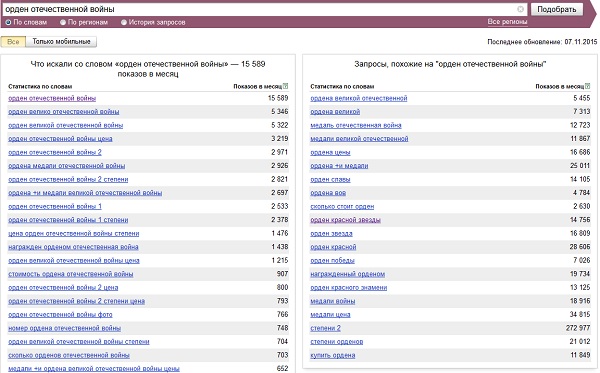Open link орден красного знамени

coord(349,288)
